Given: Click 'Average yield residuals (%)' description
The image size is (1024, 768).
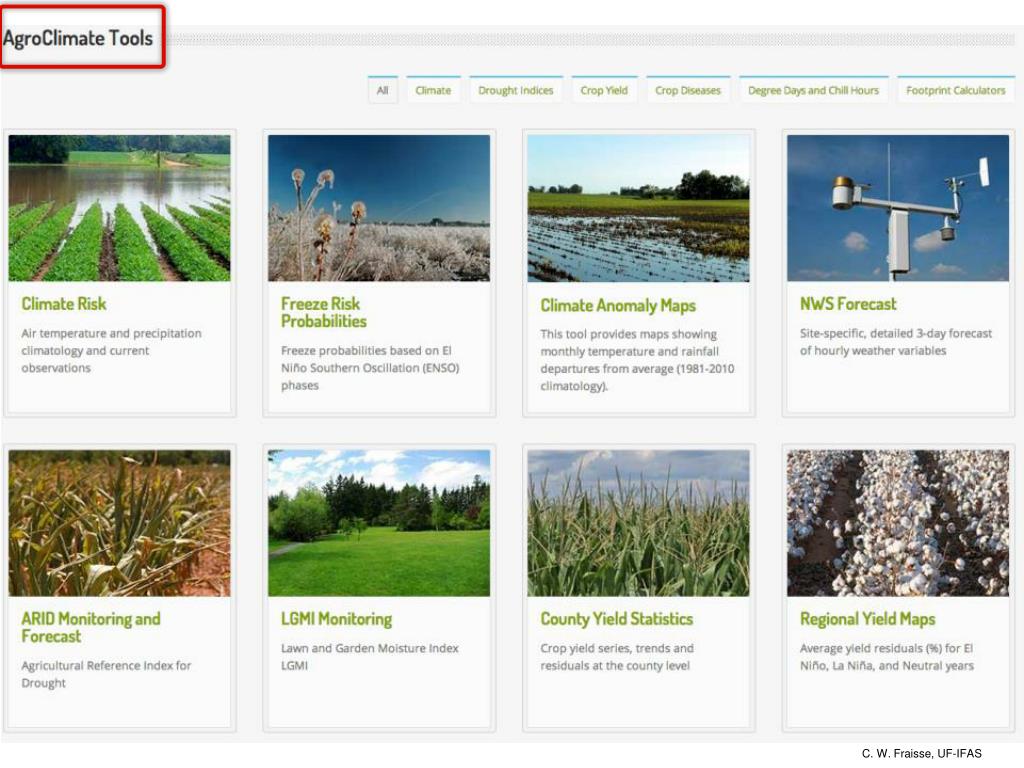Looking at the screenshot, I should tap(887, 656).
